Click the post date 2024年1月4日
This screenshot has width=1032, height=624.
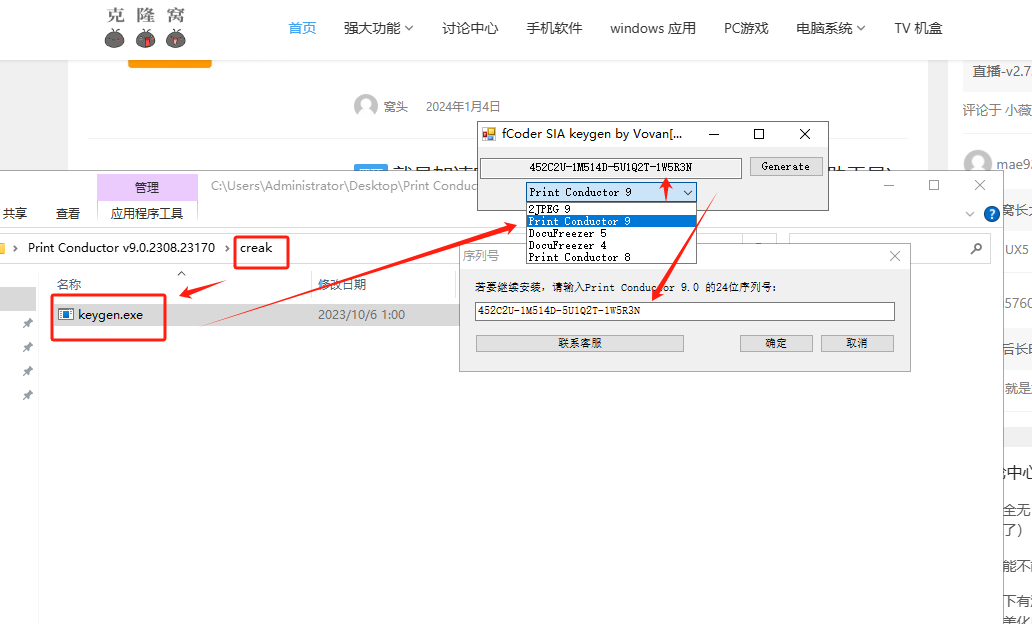coord(463,107)
